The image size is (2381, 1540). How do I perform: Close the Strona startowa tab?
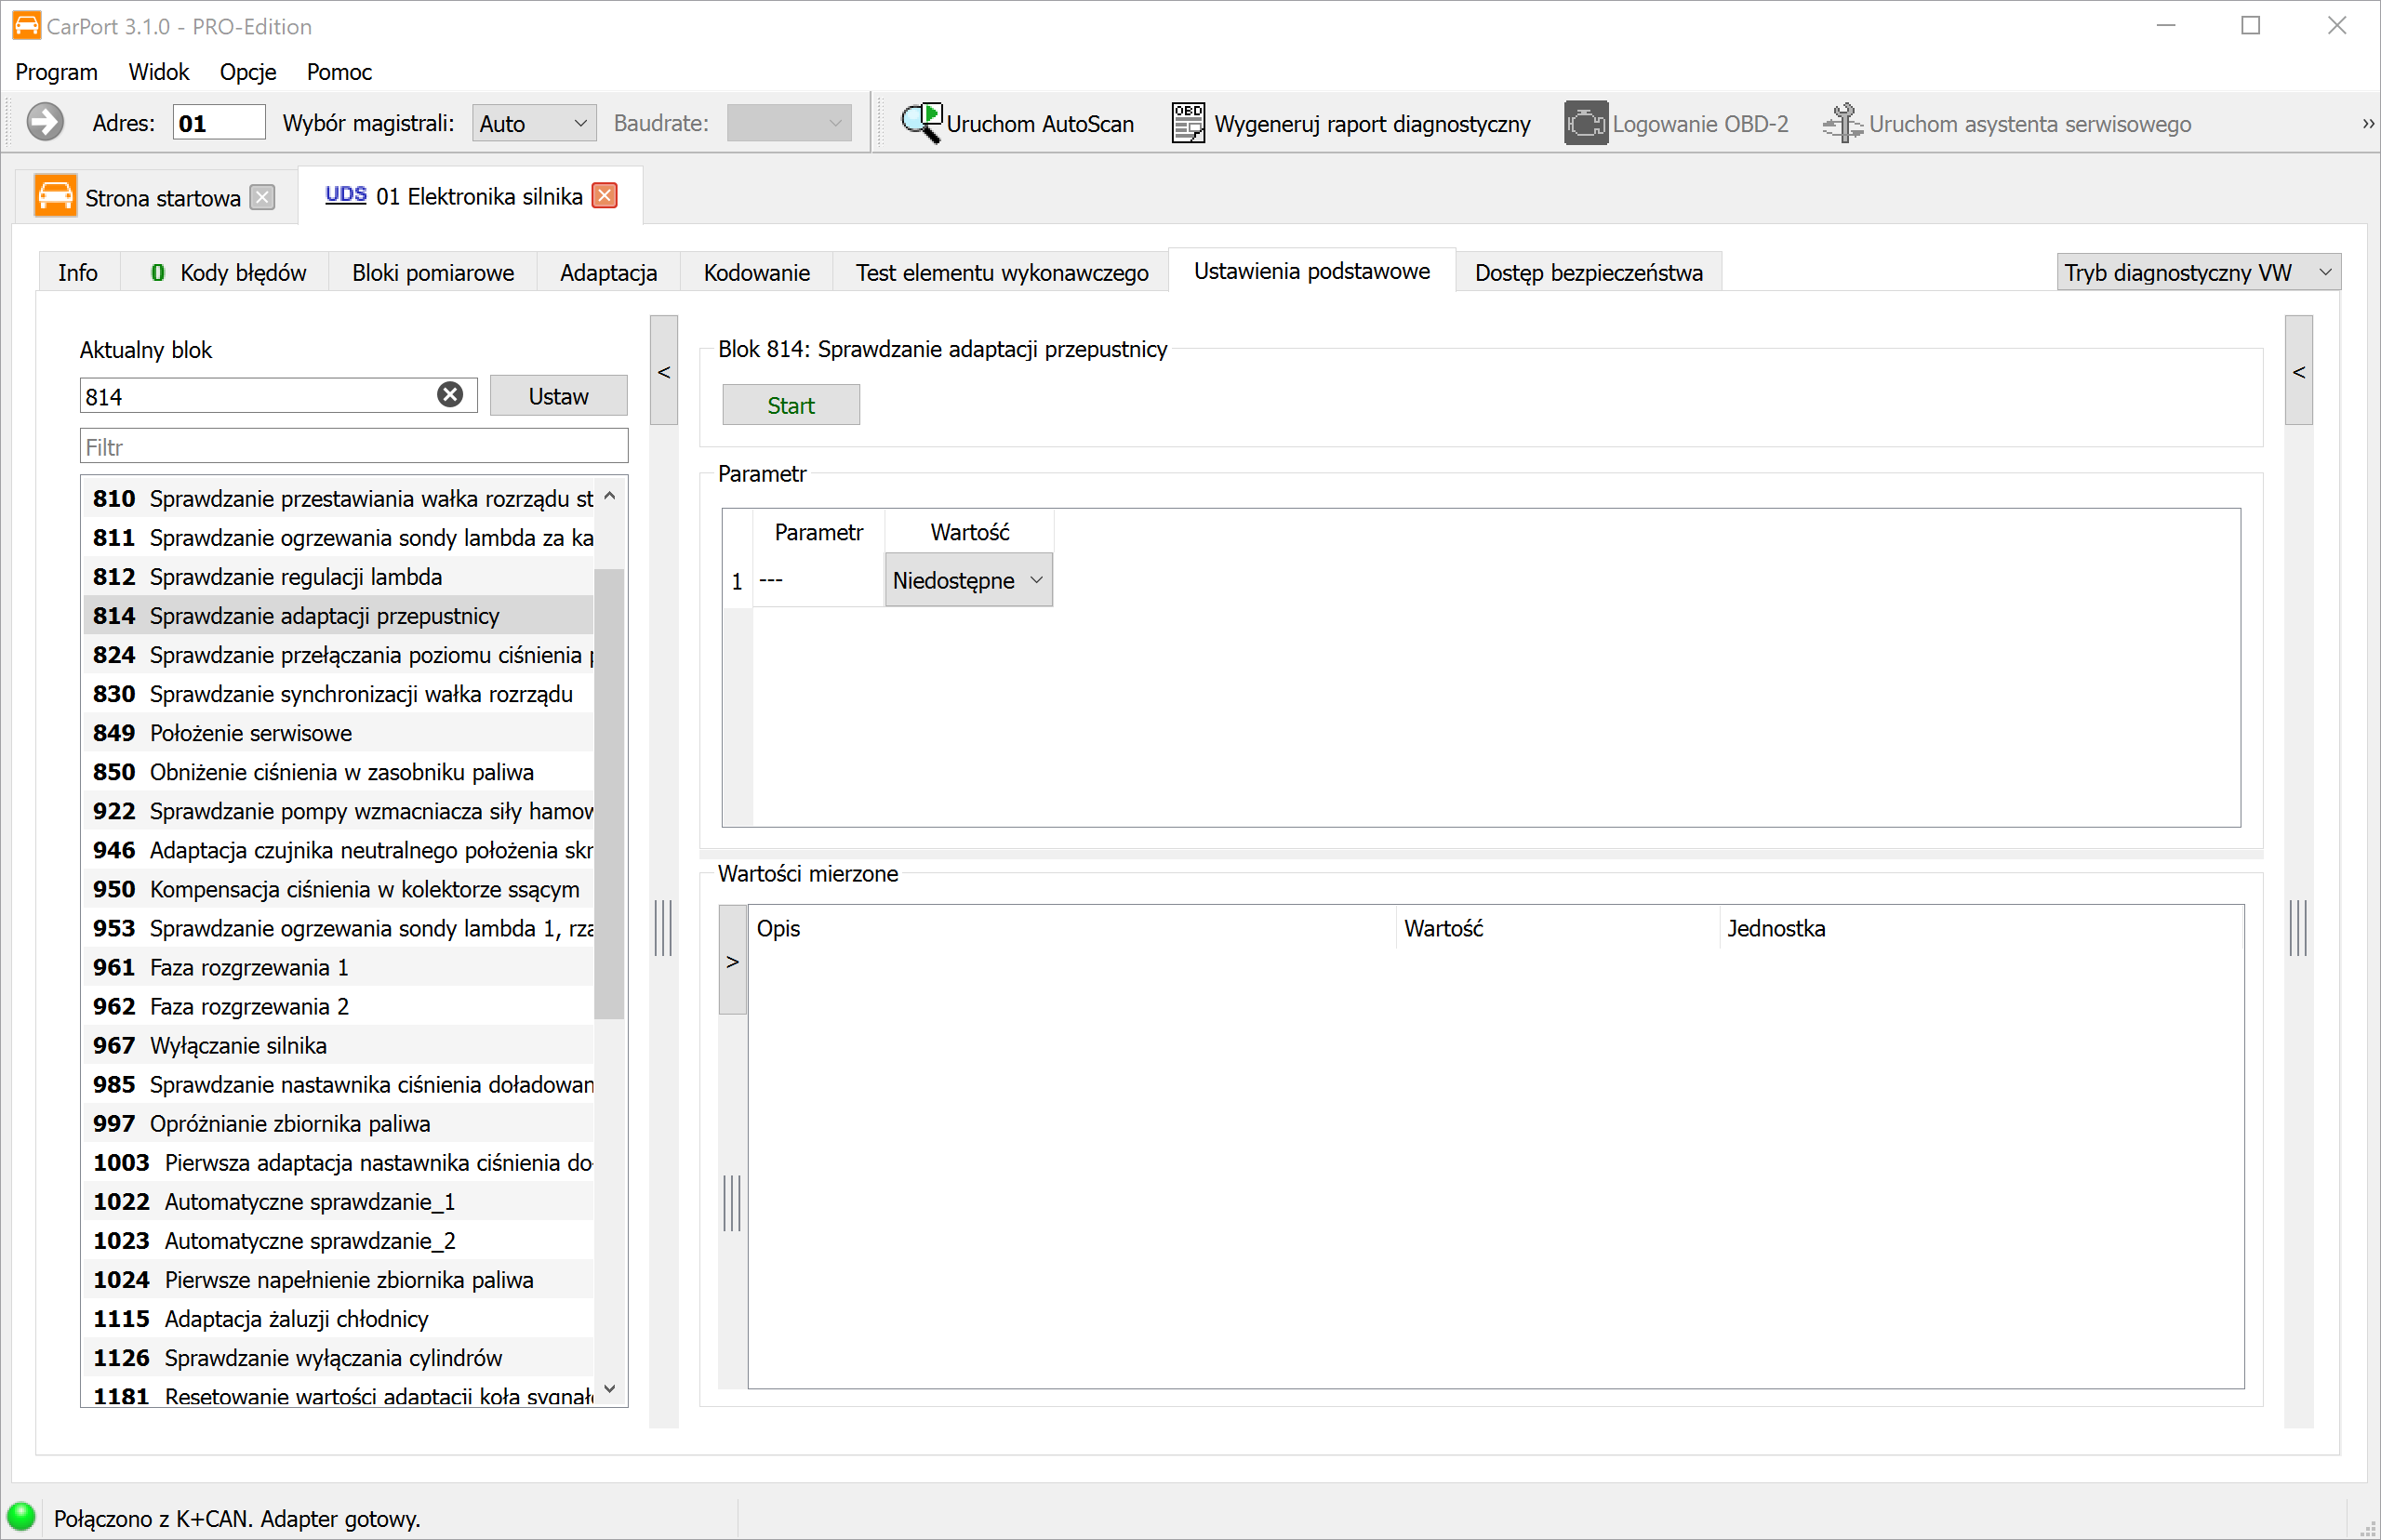263,197
